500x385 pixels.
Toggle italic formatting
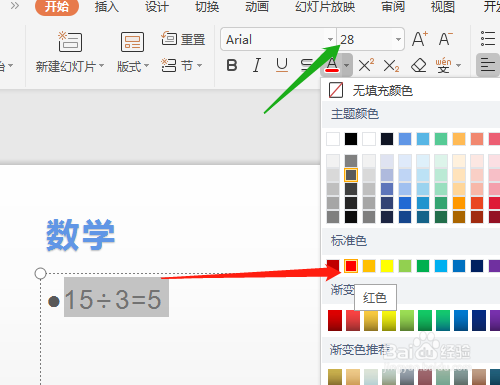257,65
